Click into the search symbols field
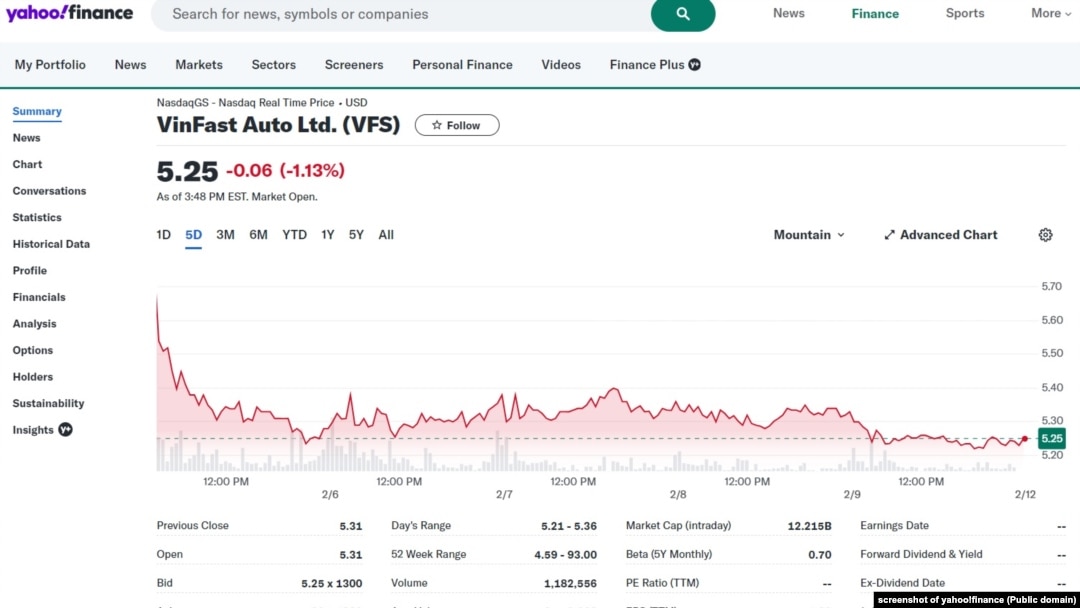The height and width of the screenshot is (608, 1080). 401,14
